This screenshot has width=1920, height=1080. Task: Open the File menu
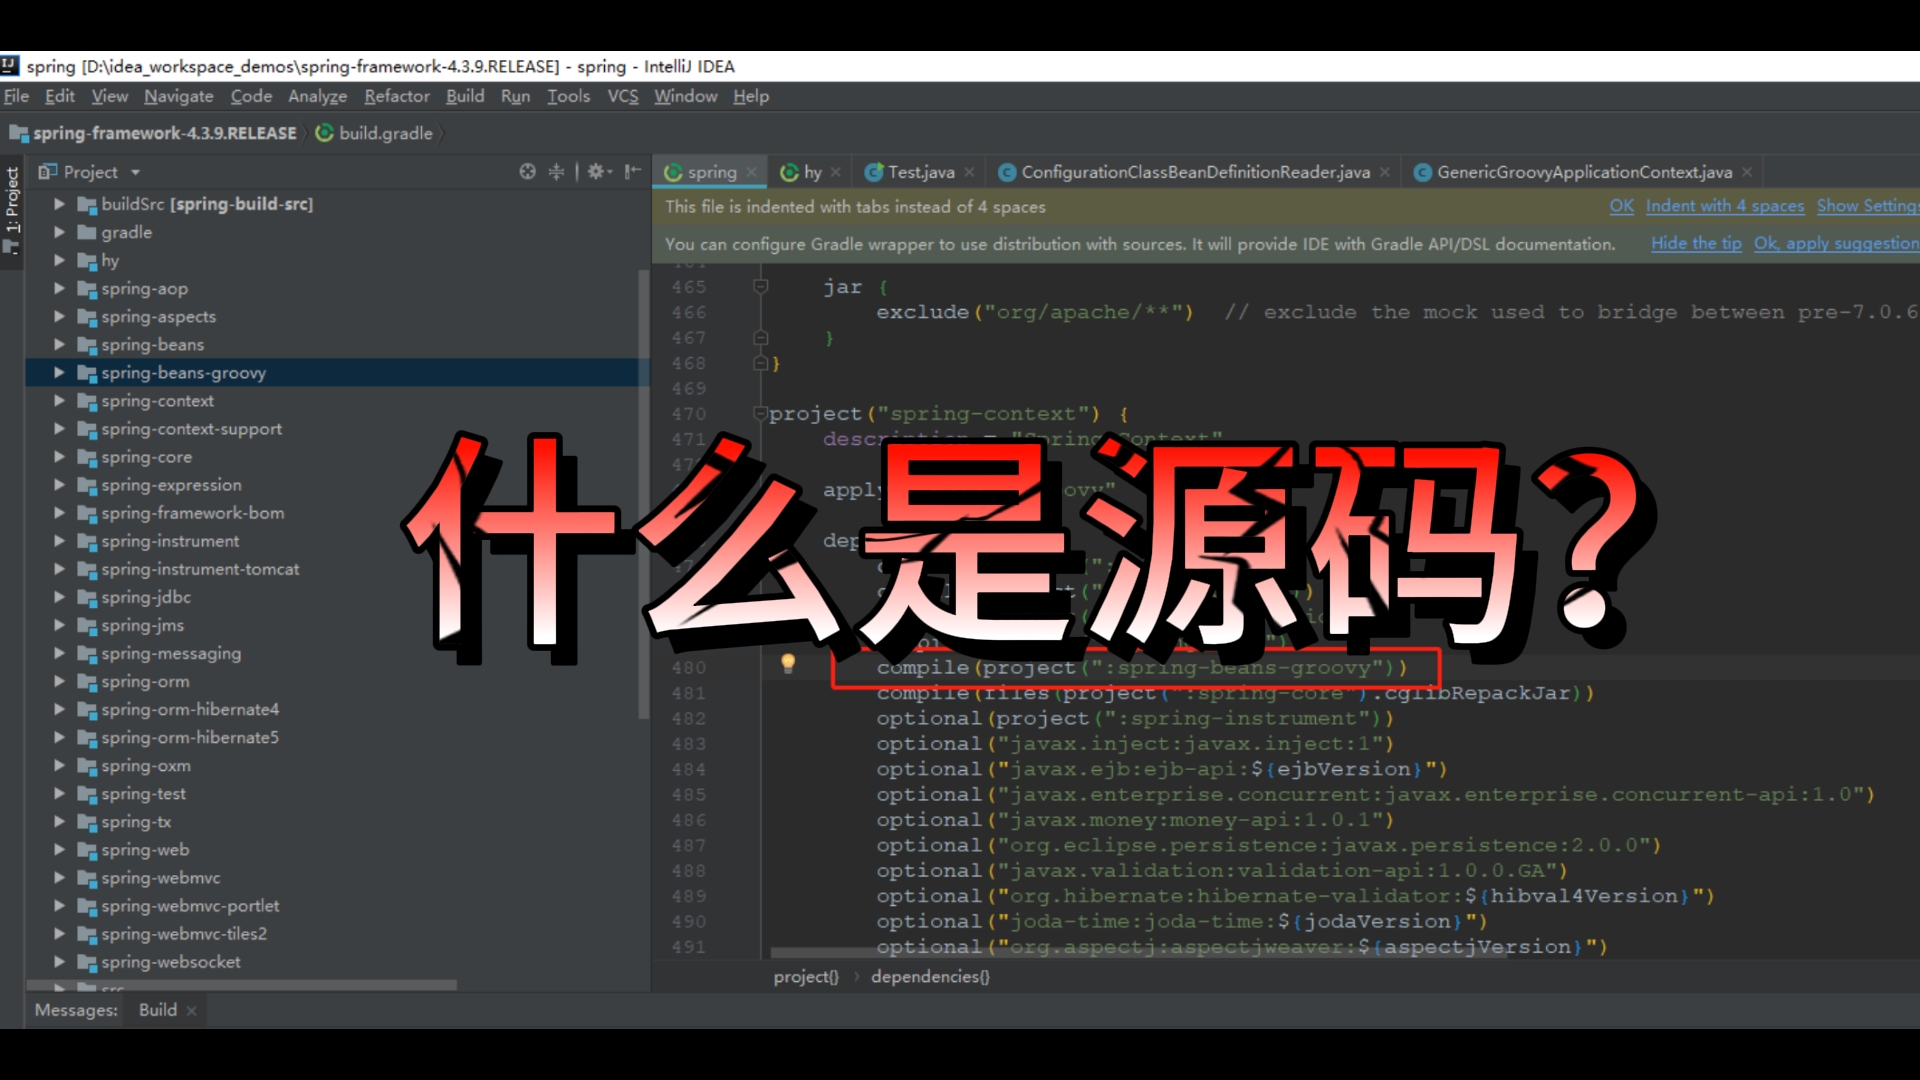16,96
